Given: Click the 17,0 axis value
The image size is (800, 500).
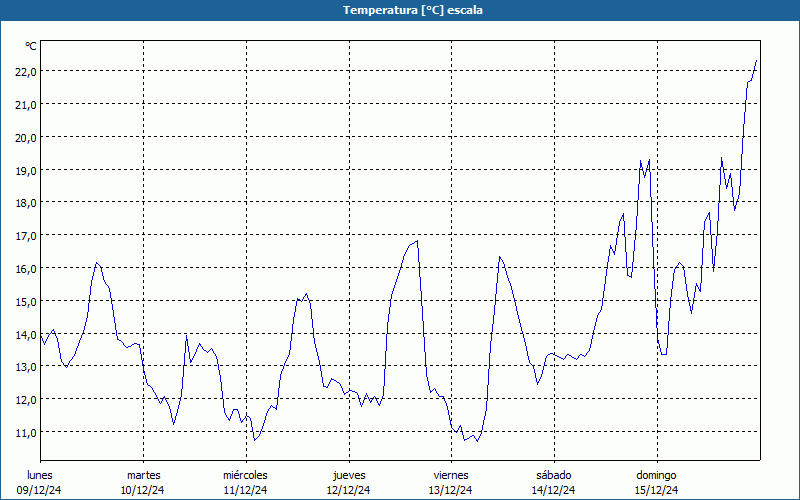Looking at the screenshot, I should click(26, 236).
